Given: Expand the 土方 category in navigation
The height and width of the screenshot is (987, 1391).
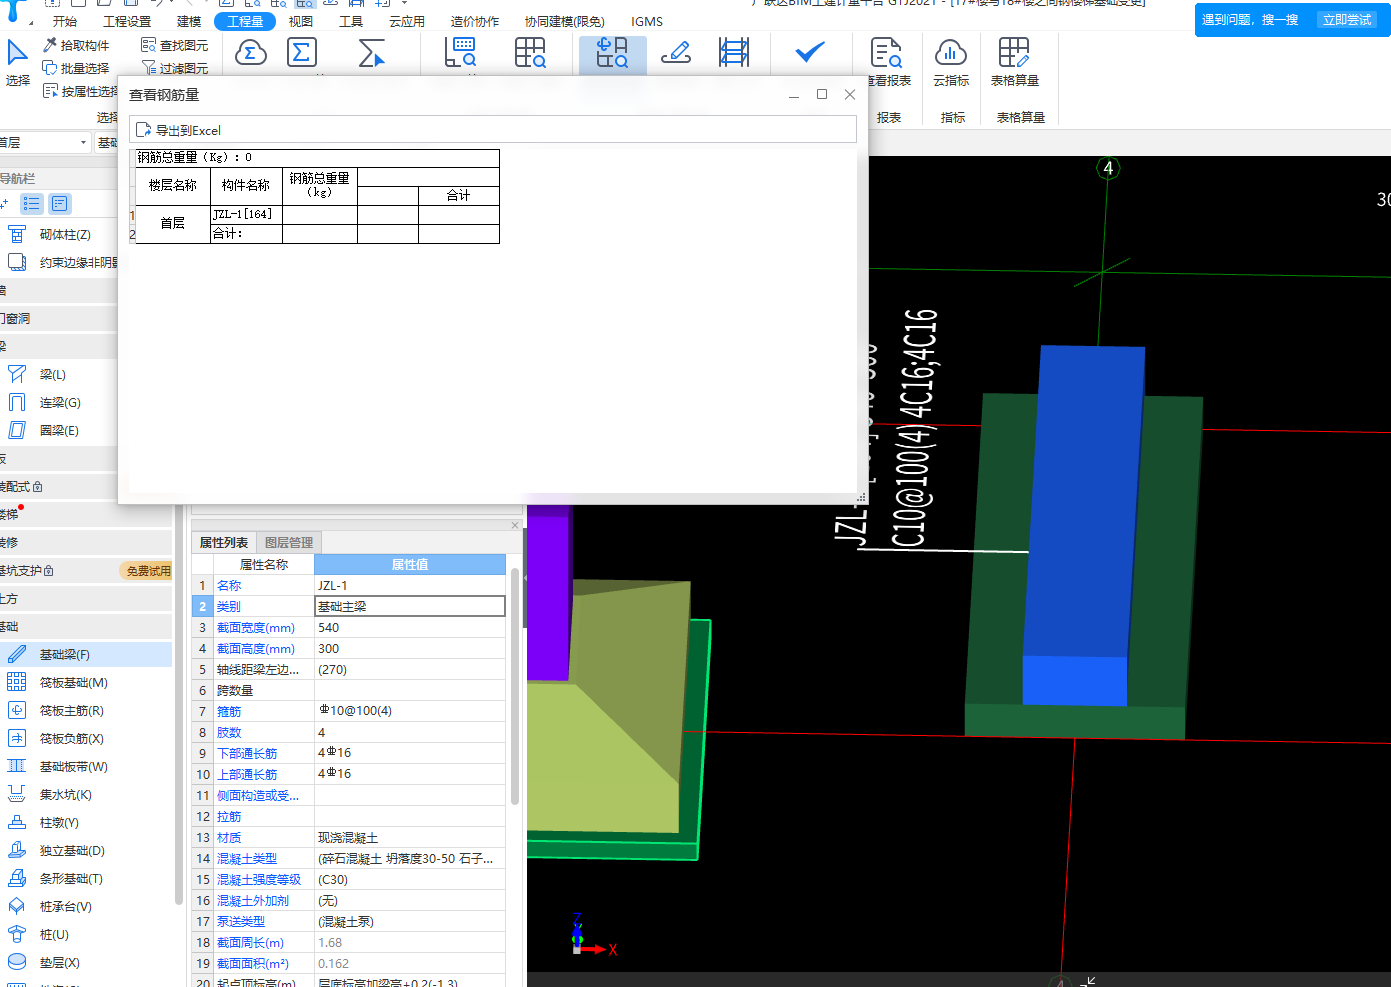Looking at the screenshot, I should [86, 598].
